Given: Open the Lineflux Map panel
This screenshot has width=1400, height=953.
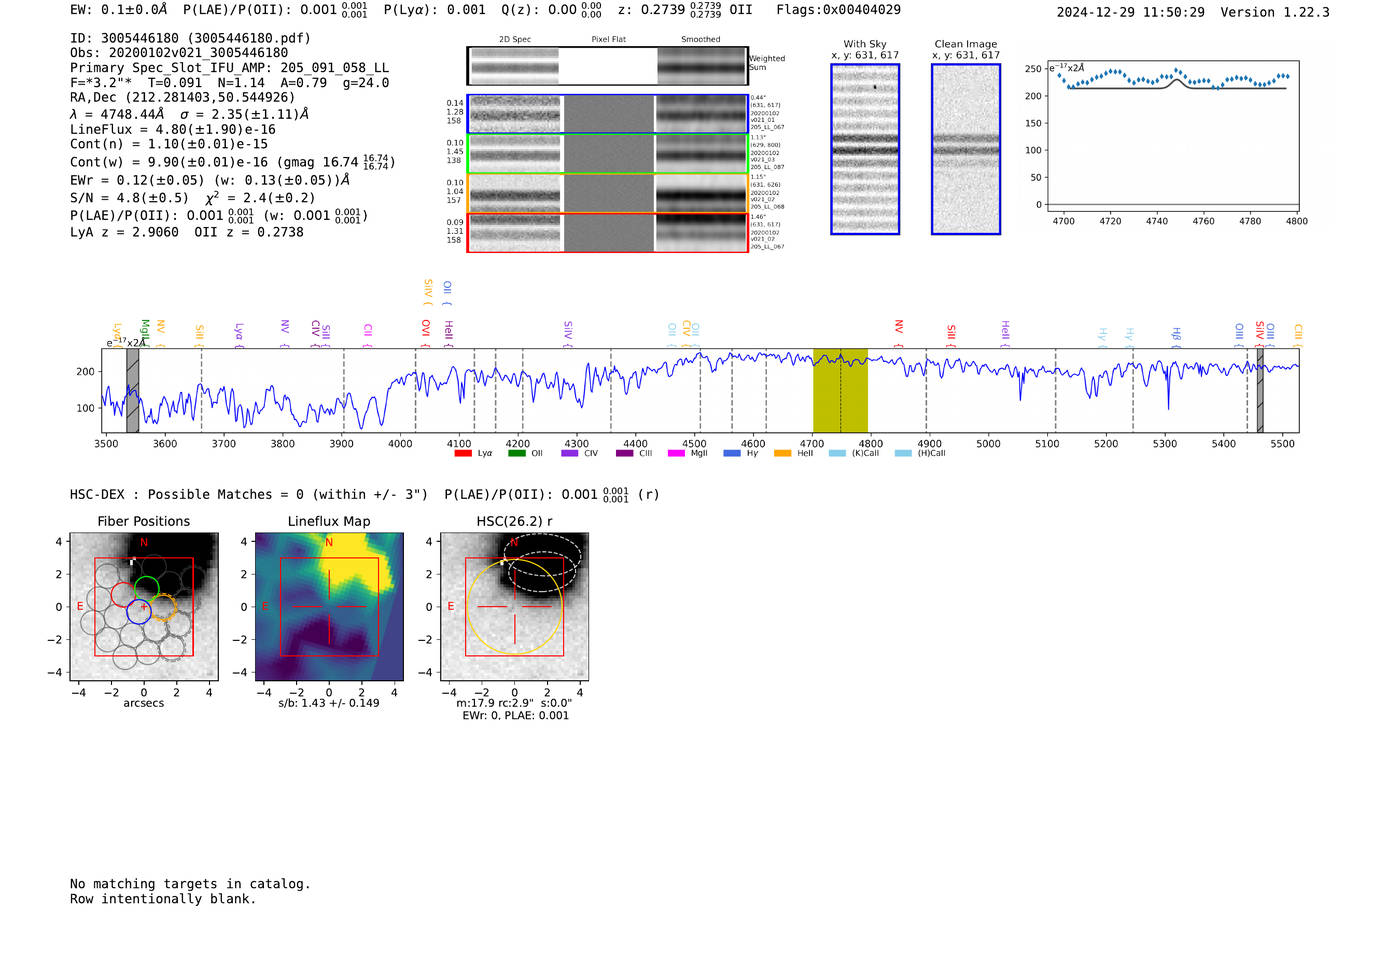Looking at the screenshot, I should click(329, 607).
